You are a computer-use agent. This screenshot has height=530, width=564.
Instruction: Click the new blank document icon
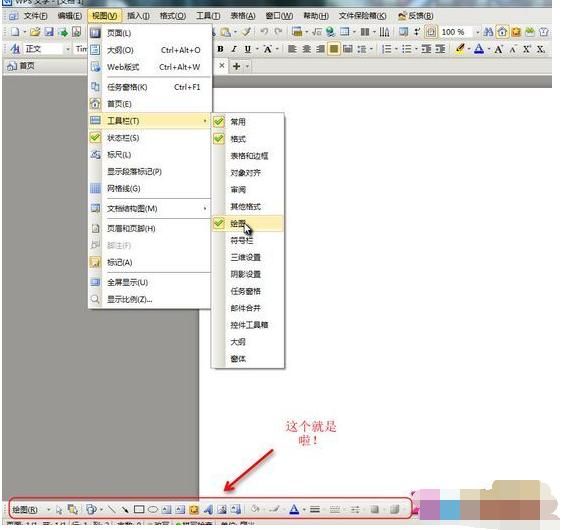(x=15, y=32)
